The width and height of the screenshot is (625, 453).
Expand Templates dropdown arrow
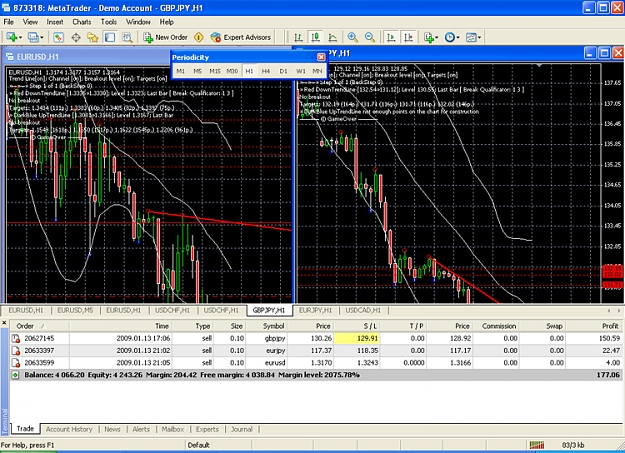pyautogui.click(x=479, y=38)
